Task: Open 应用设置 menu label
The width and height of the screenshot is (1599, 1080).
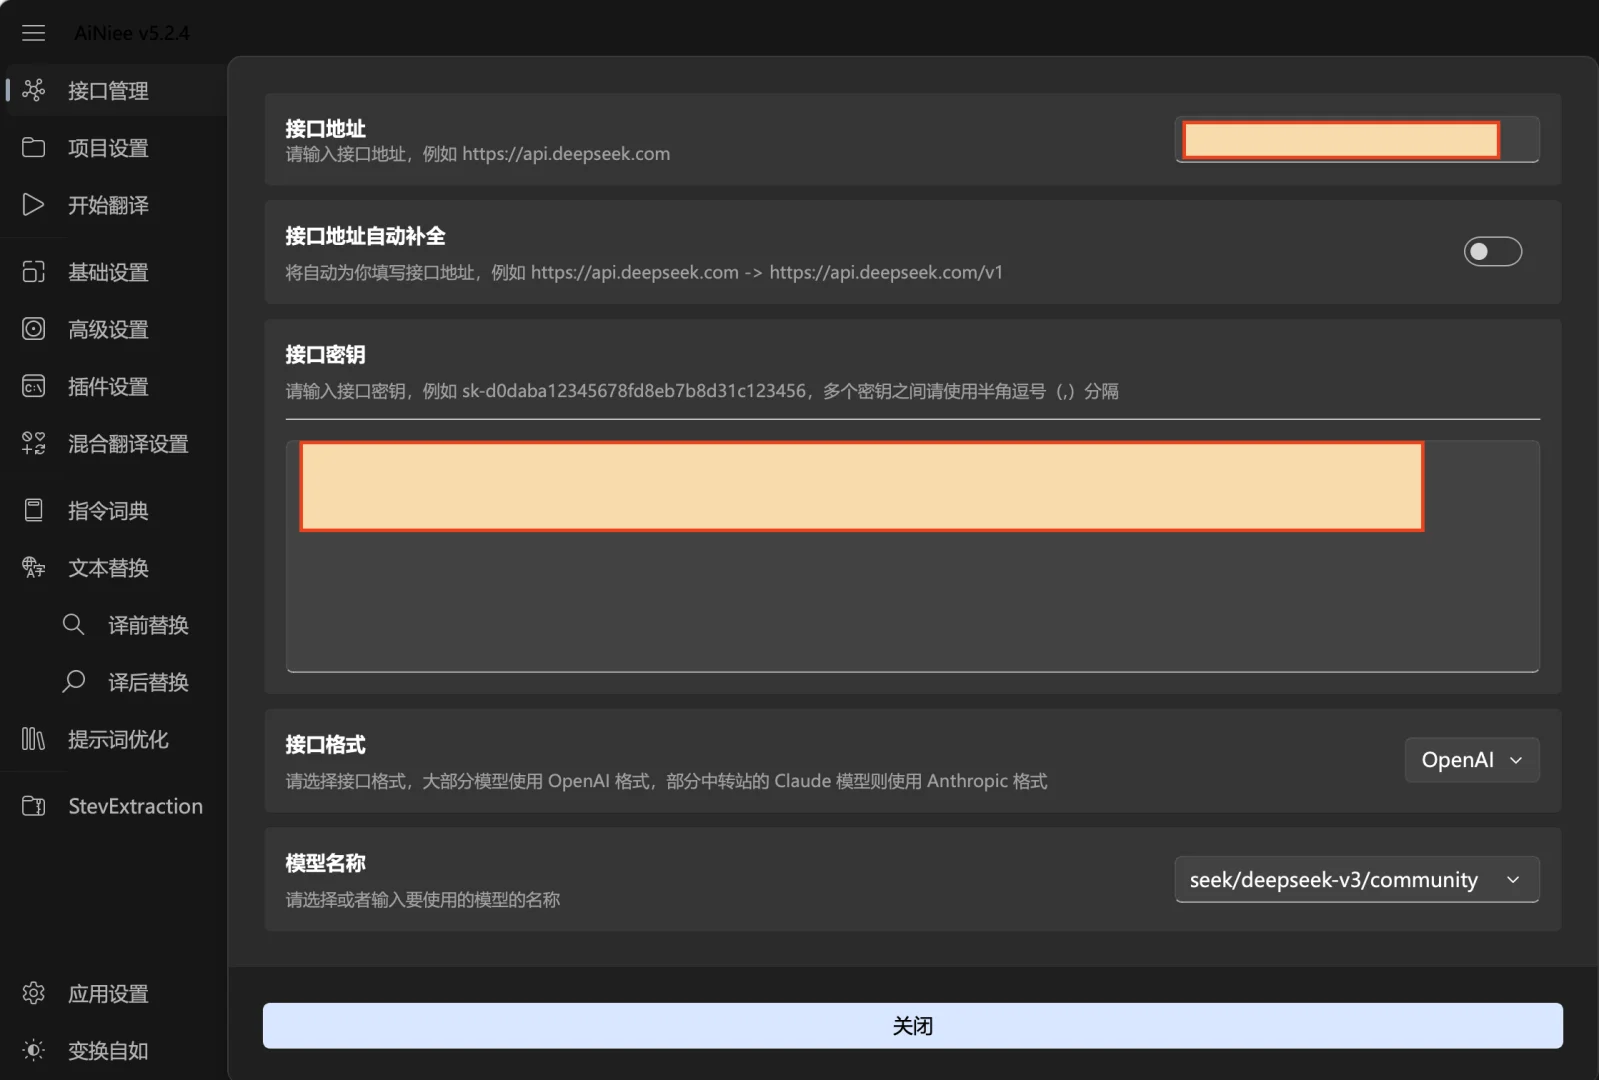Action: click(108, 994)
